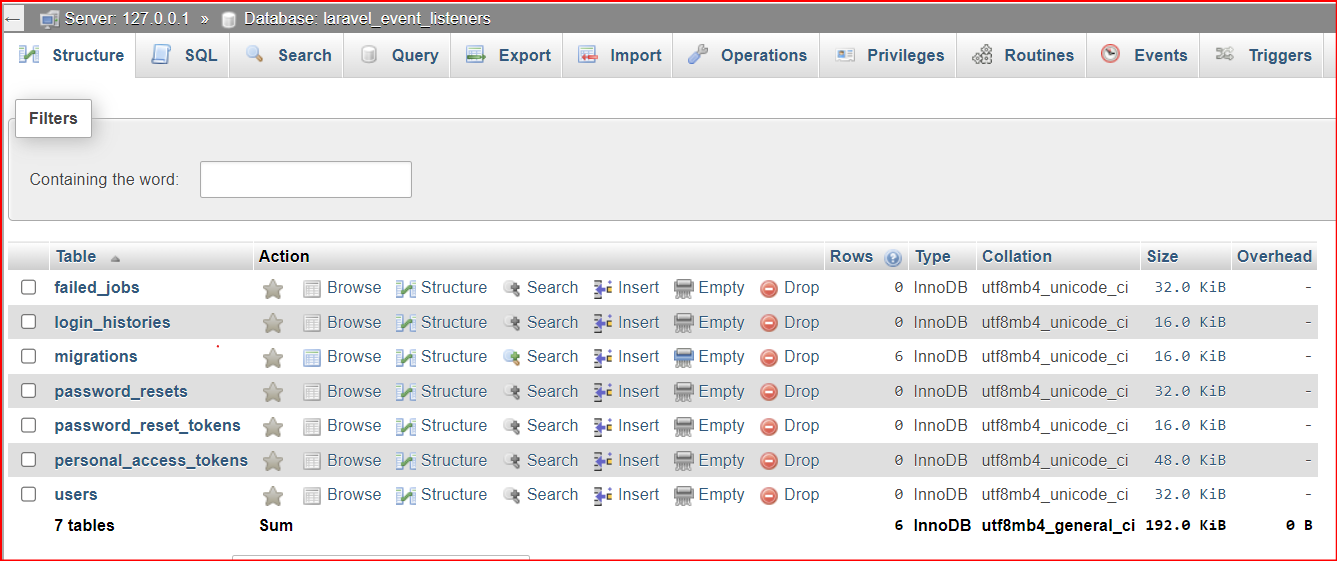Click Insert icon for login_histories table

pyautogui.click(x=603, y=323)
